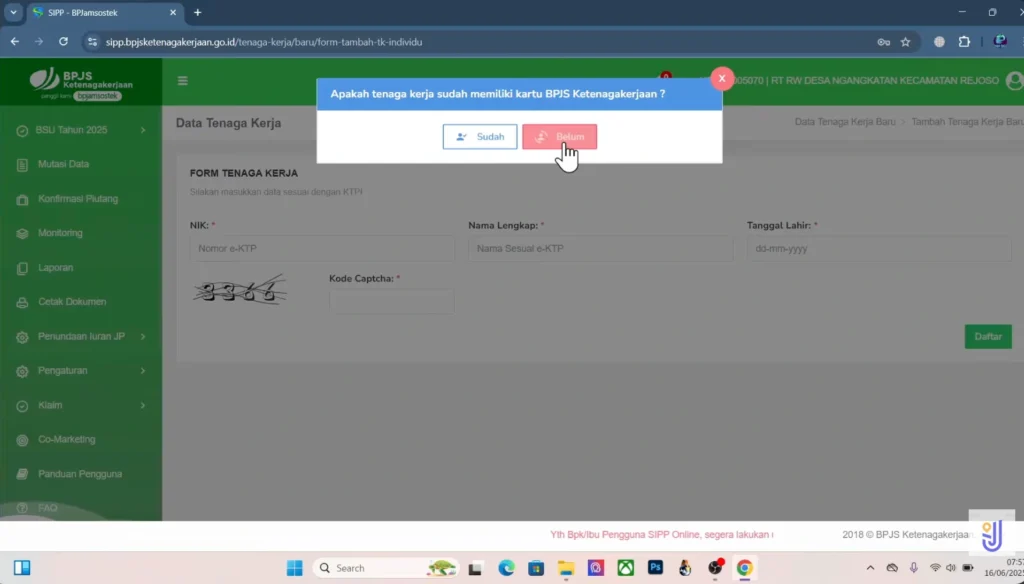The height and width of the screenshot is (584, 1024).
Task: Click inside the Kode Captcha input field
Action: (391, 301)
